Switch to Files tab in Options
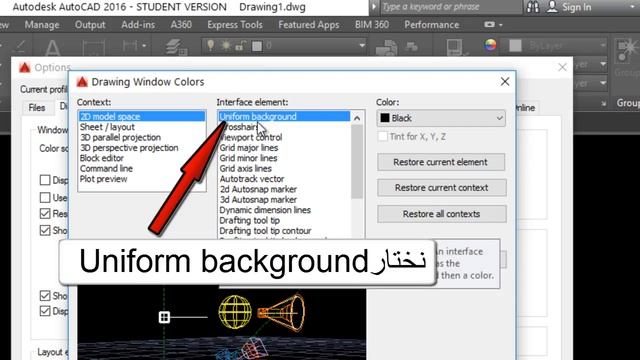 [x=37, y=108]
